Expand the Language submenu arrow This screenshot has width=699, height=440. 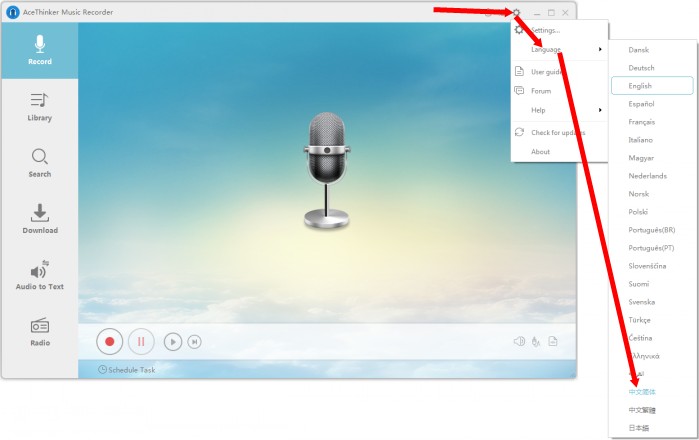click(x=600, y=49)
